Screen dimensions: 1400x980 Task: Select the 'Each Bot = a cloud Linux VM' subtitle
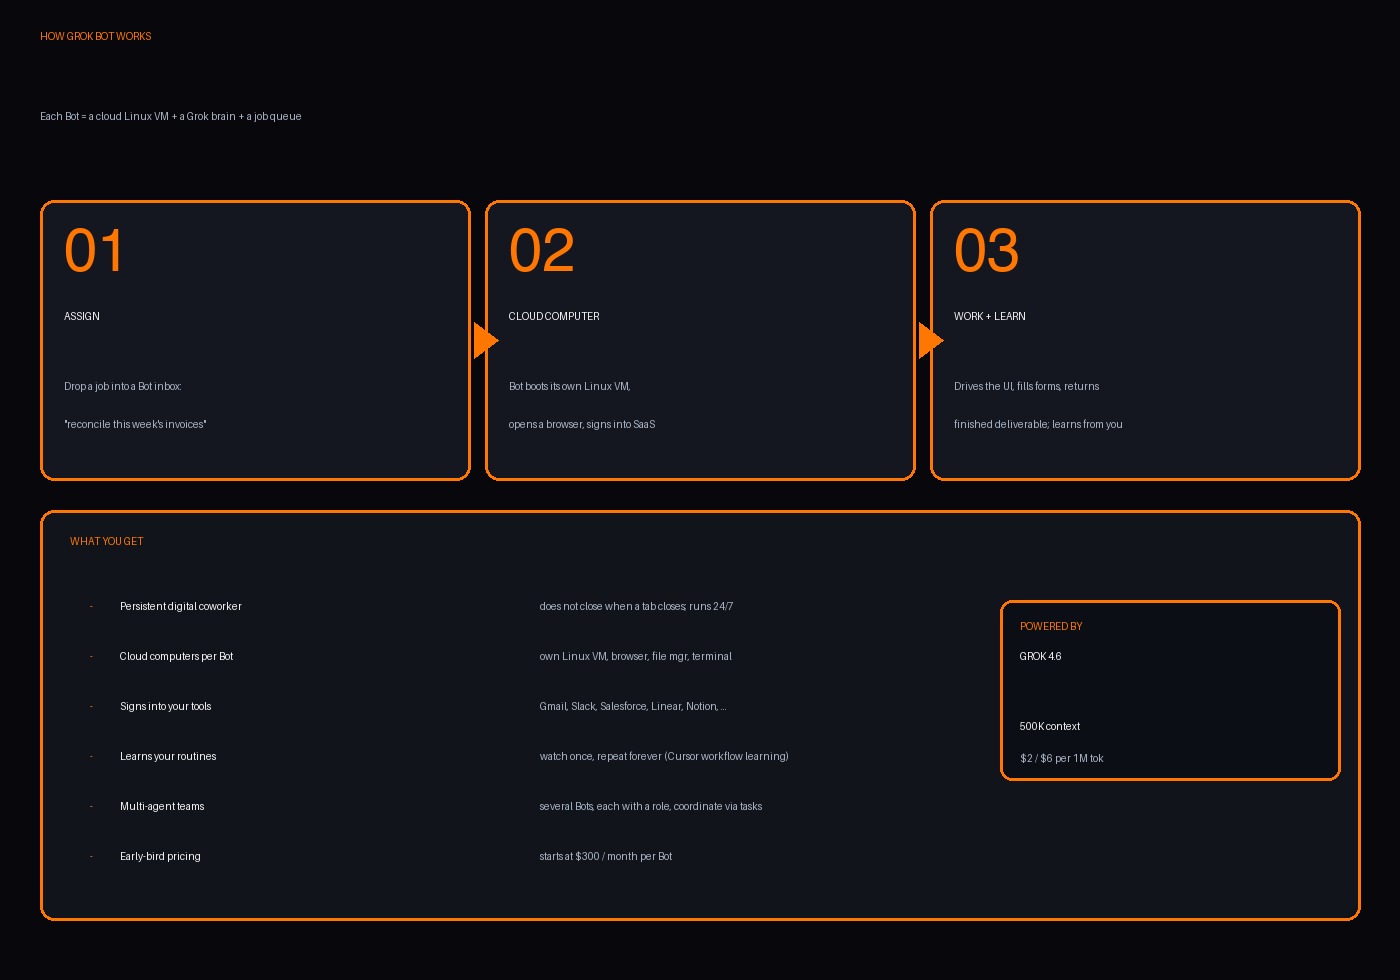pos(170,116)
